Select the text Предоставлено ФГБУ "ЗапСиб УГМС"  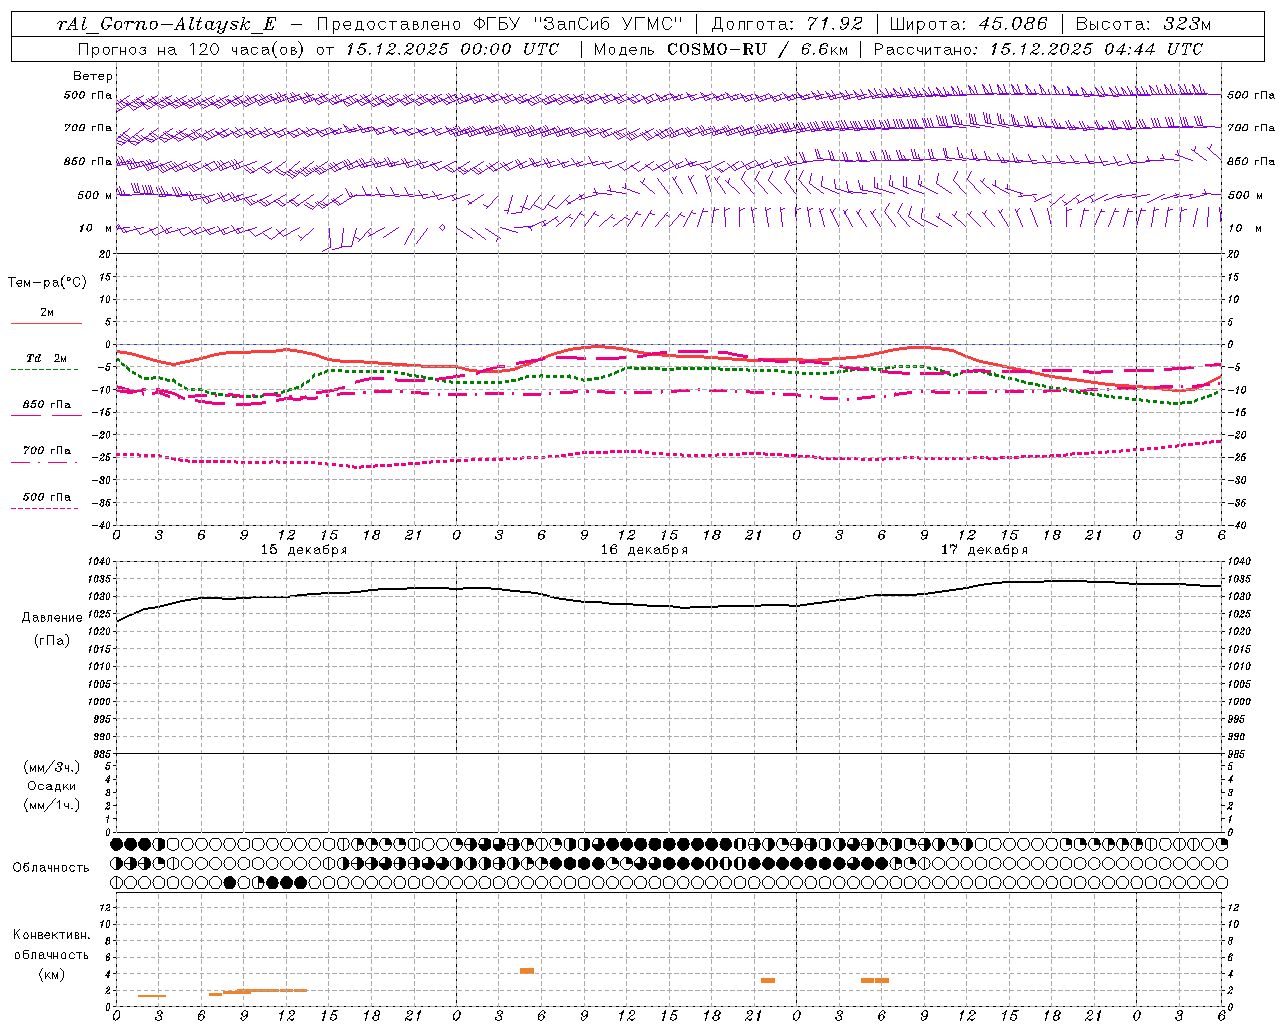[499, 25]
